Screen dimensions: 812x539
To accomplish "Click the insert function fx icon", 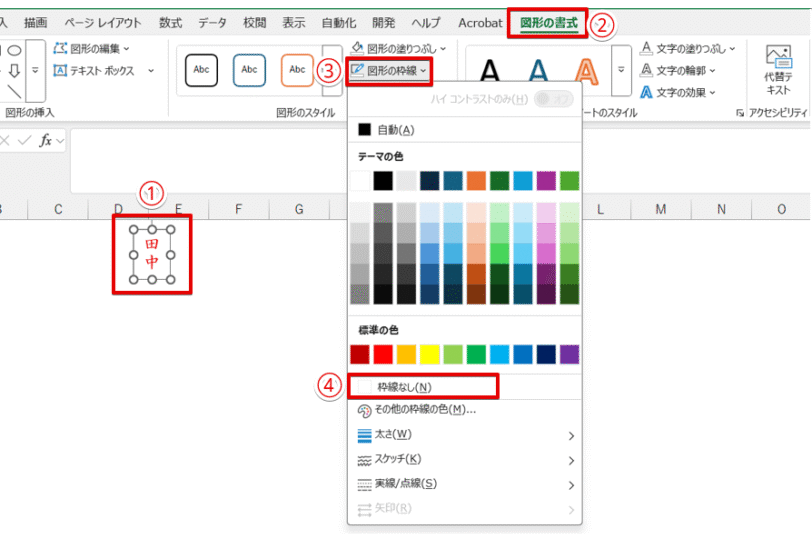I will 46,140.
